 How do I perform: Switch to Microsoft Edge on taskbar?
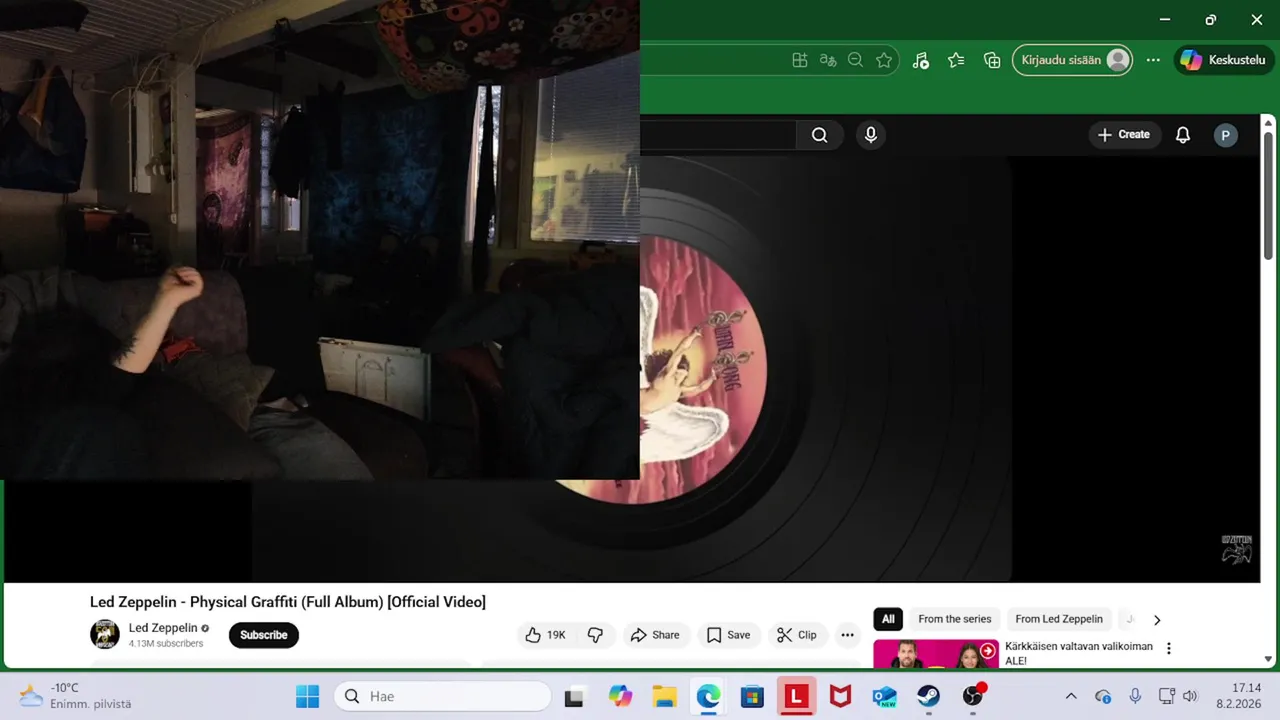pos(708,696)
